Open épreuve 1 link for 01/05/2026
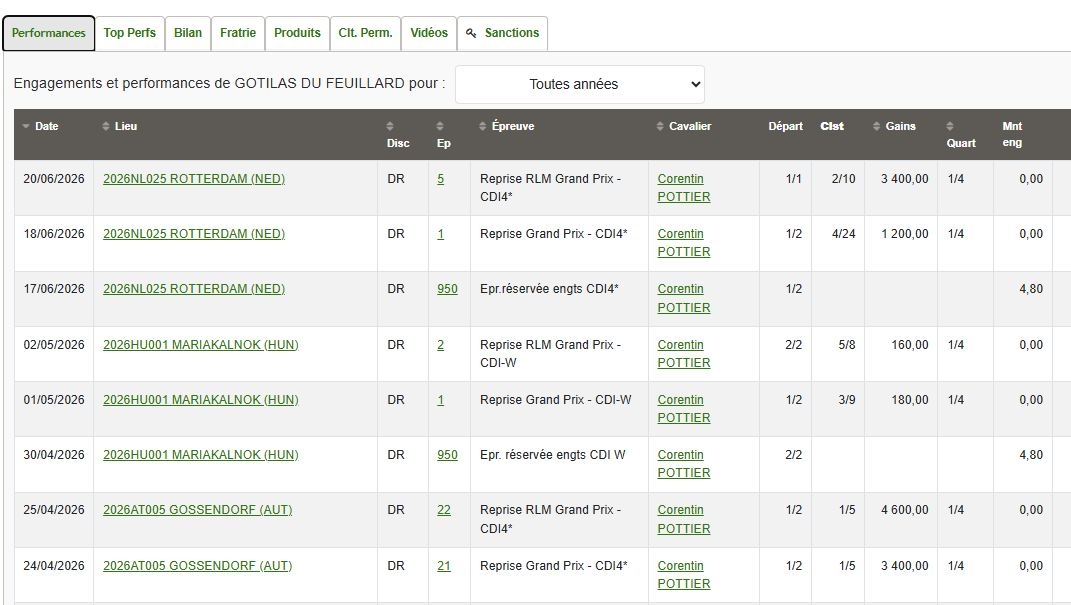1071x605 pixels. point(441,399)
